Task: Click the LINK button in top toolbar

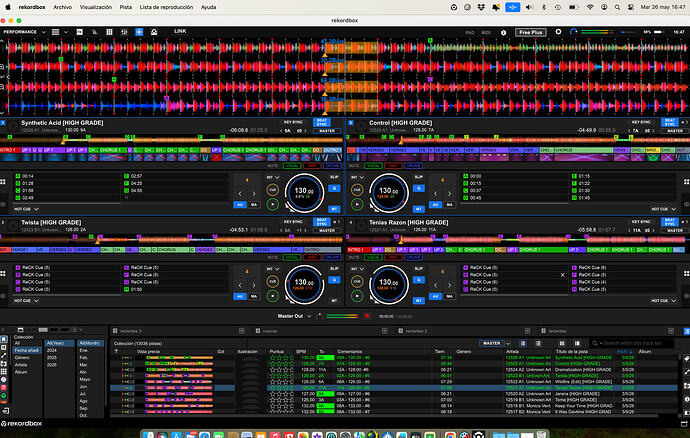Action: pos(180,31)
